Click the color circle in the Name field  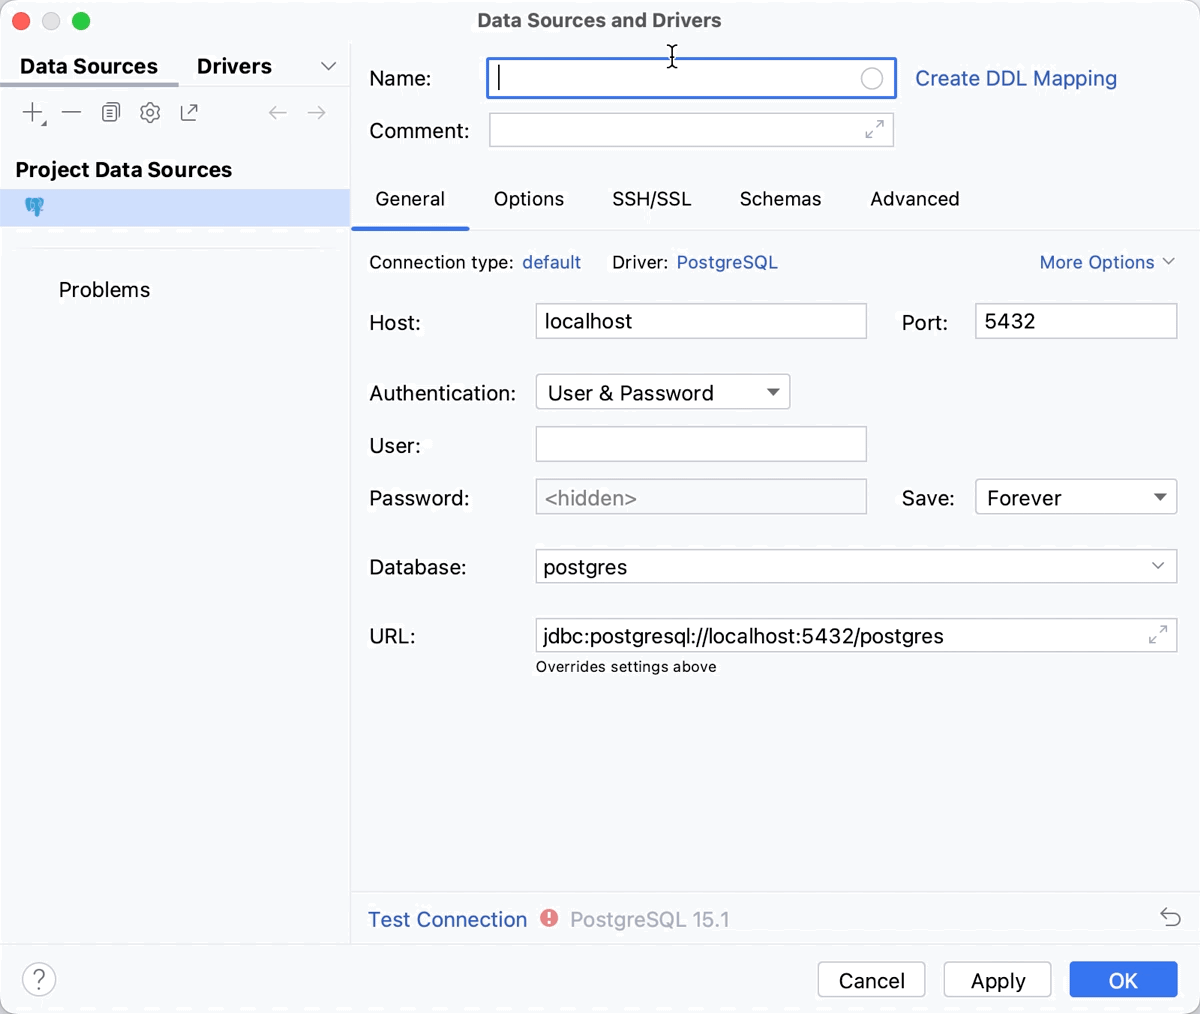tap(872, 79)
